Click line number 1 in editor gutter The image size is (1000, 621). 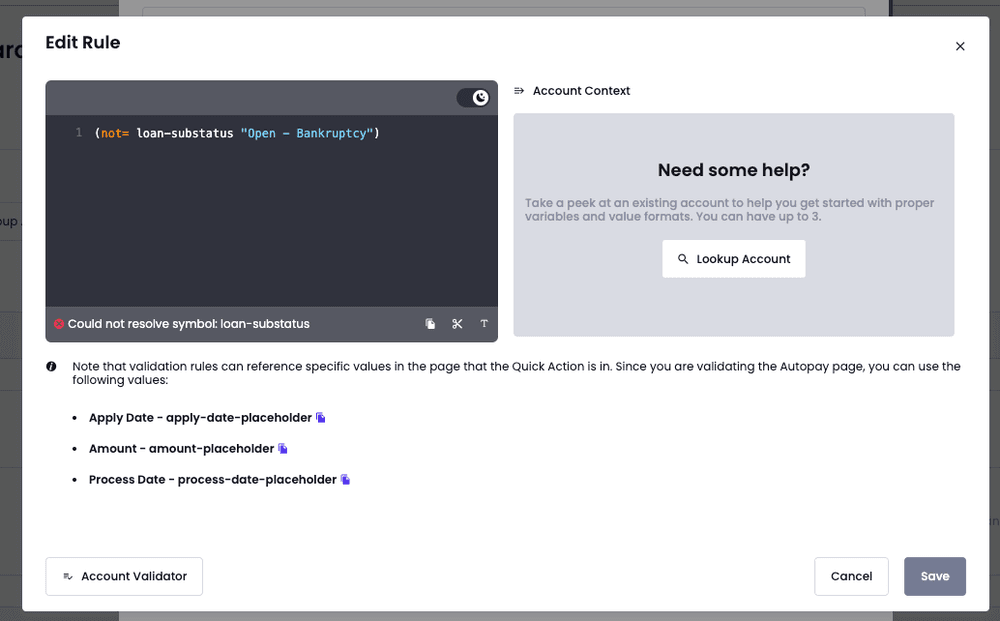point(79,133)
